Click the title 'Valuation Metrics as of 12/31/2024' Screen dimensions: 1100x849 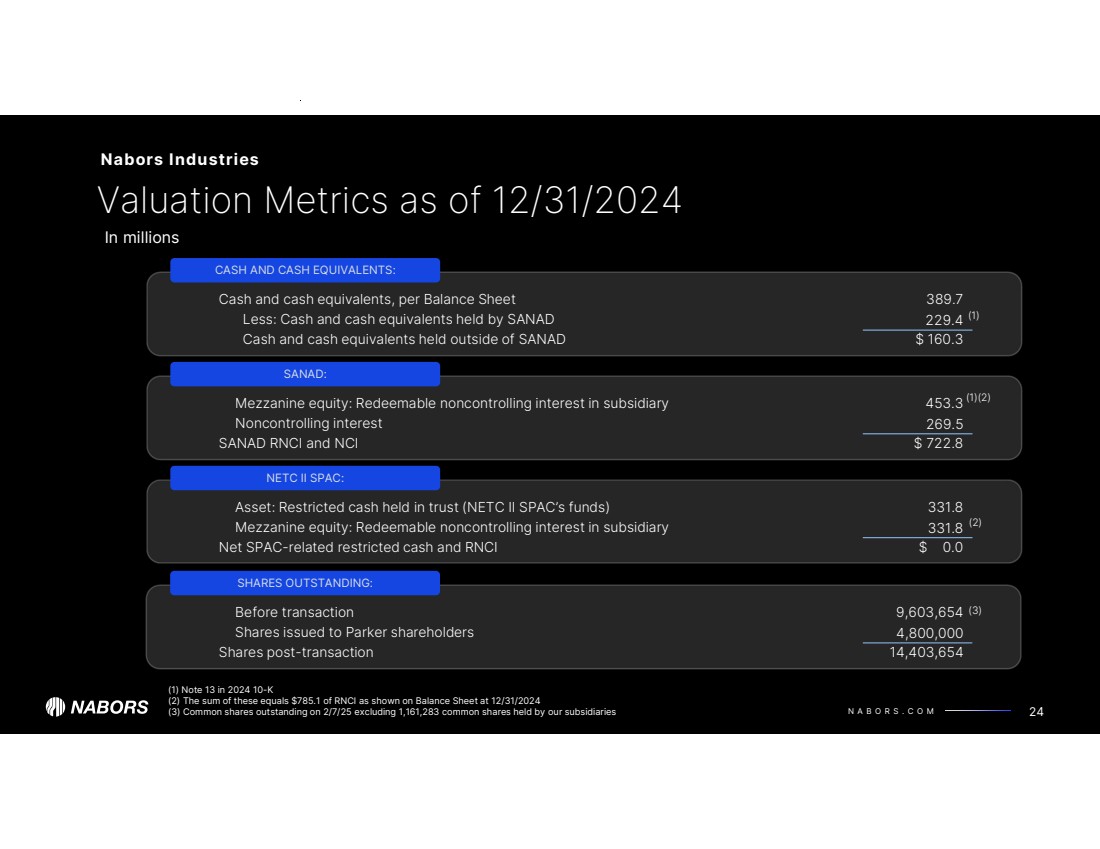(x=389, y=200)
